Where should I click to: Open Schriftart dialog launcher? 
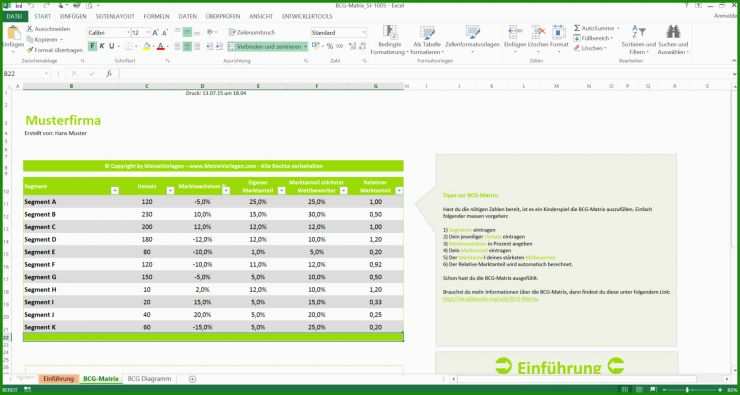[167, 61]
